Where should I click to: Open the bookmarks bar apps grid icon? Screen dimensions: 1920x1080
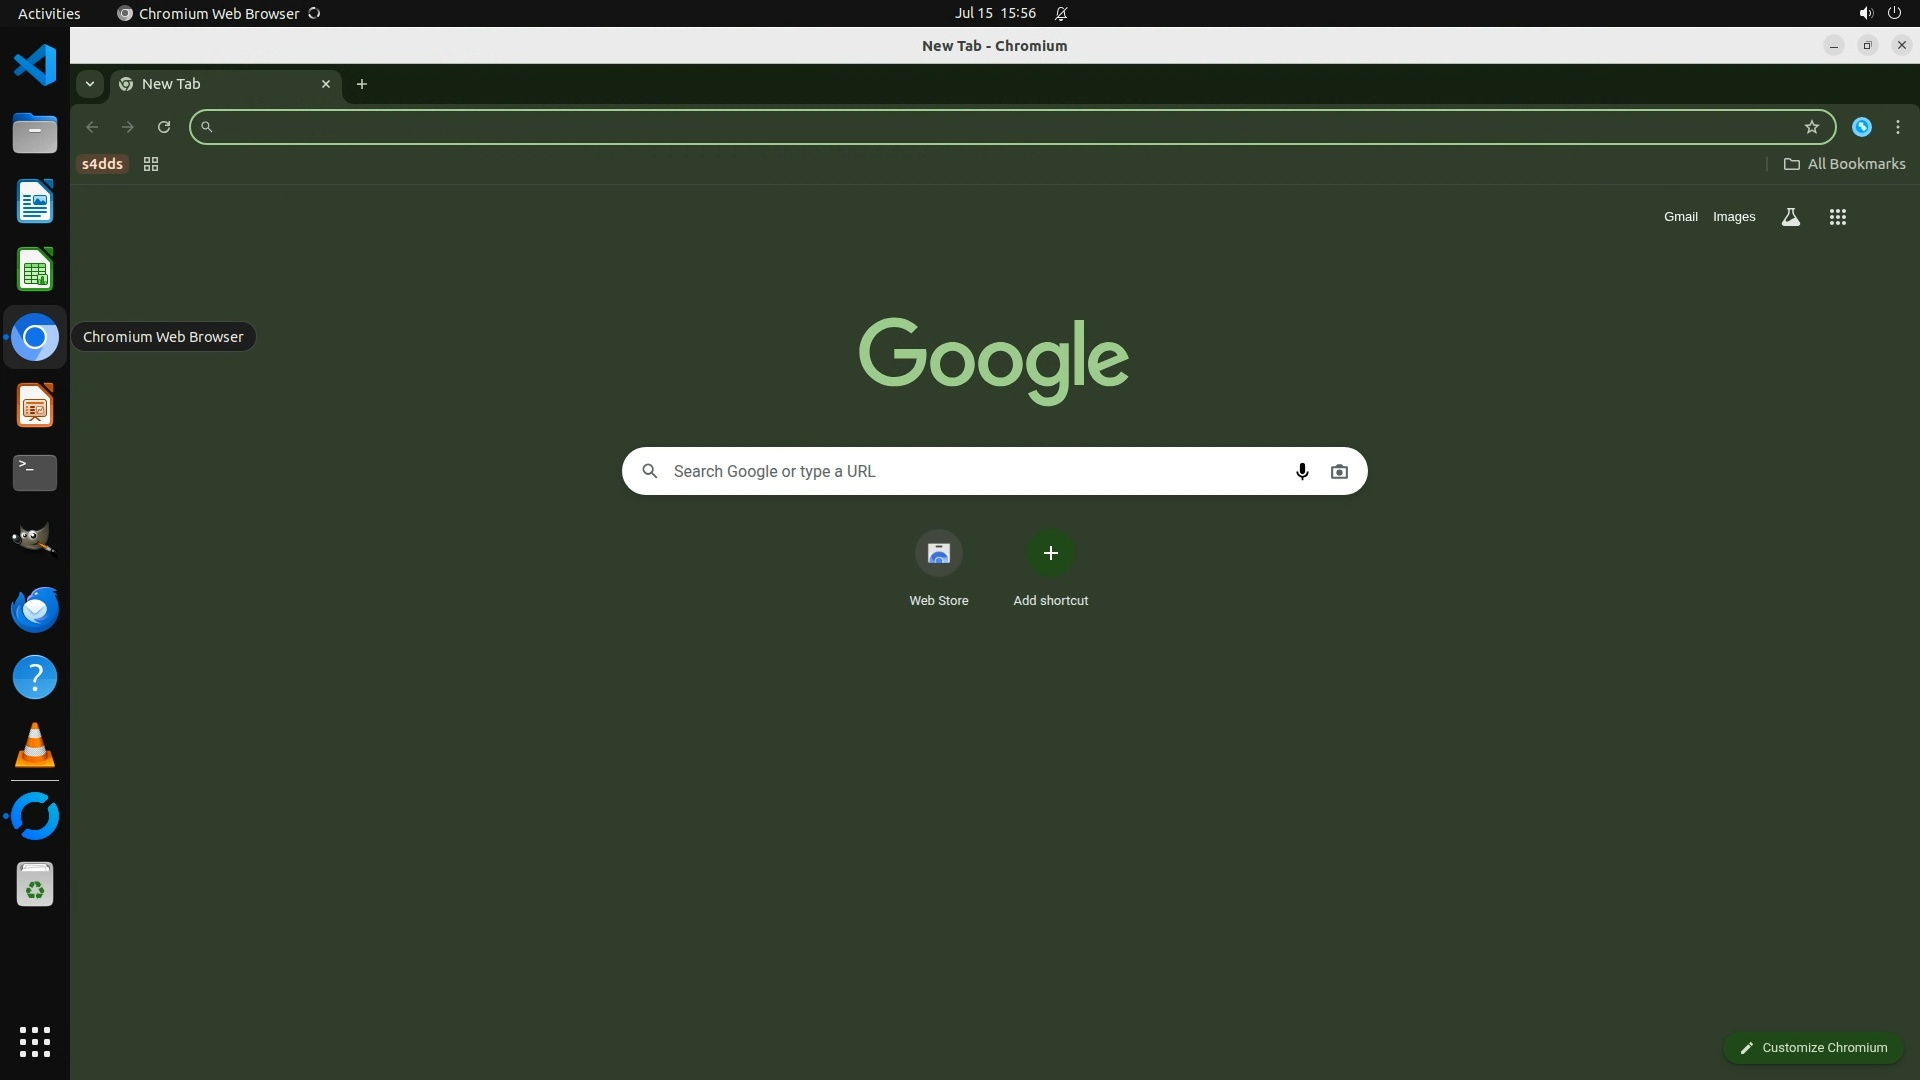(x=151, y=164)
